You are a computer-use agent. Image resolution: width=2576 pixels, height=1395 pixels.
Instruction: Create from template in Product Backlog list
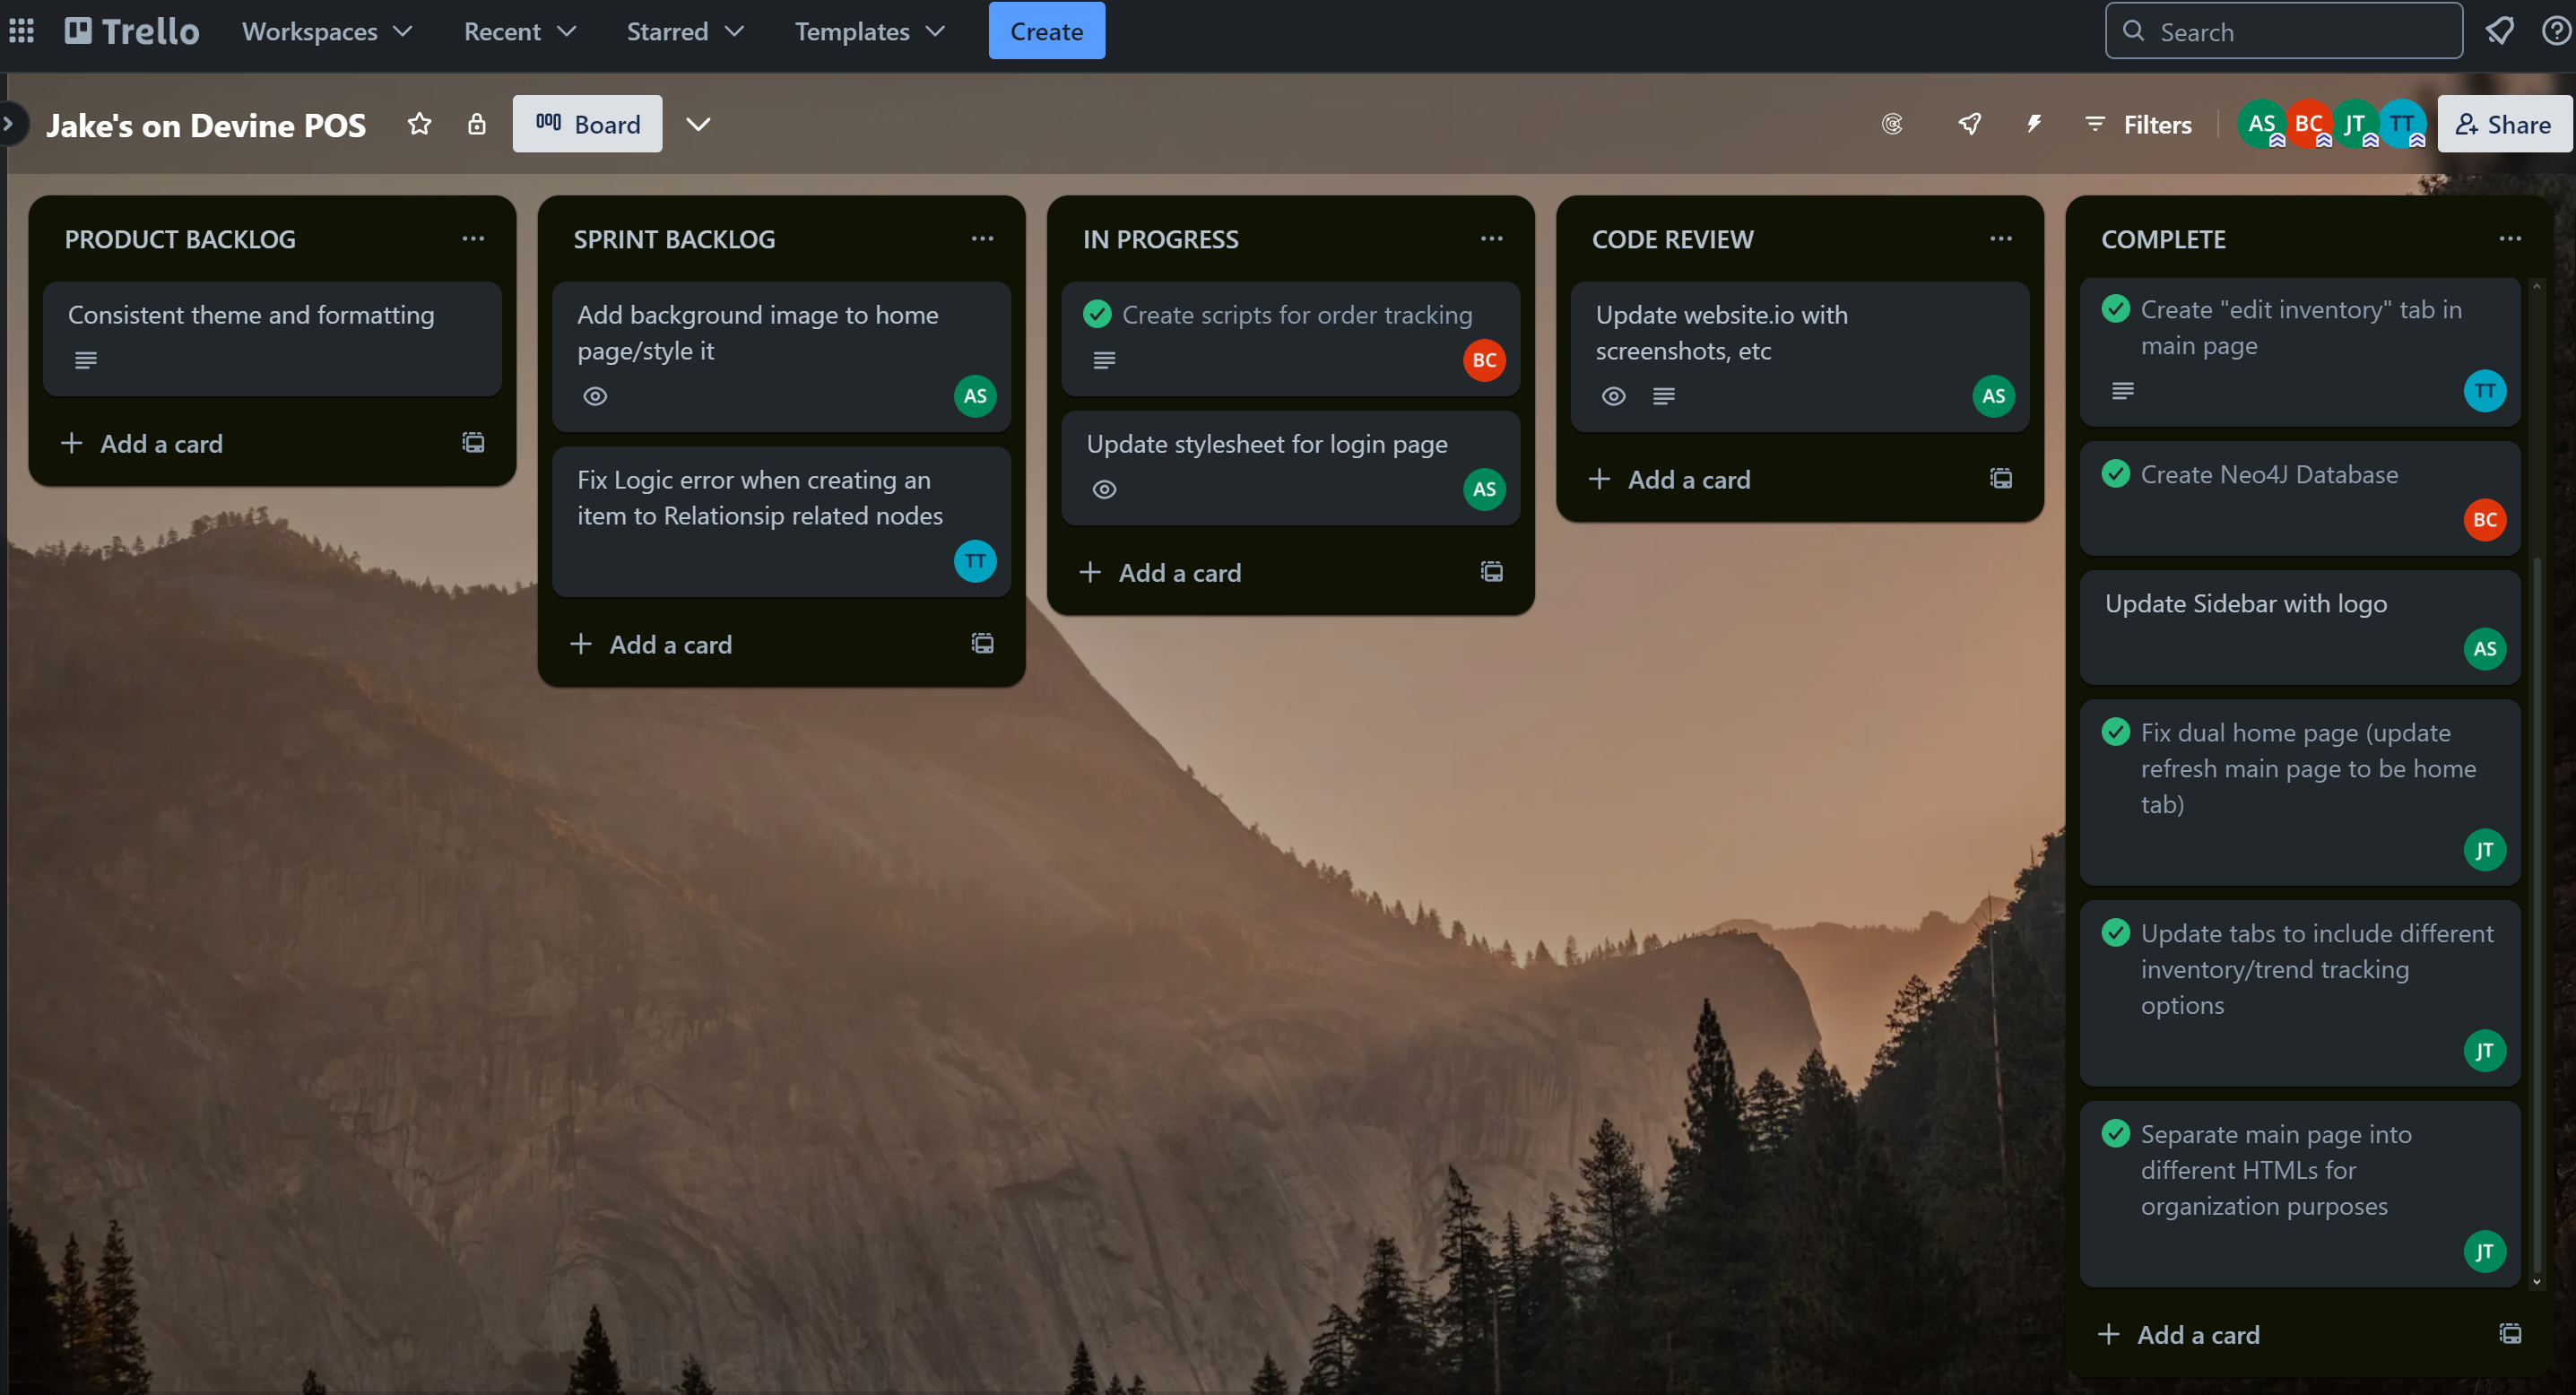coord(473,443)
